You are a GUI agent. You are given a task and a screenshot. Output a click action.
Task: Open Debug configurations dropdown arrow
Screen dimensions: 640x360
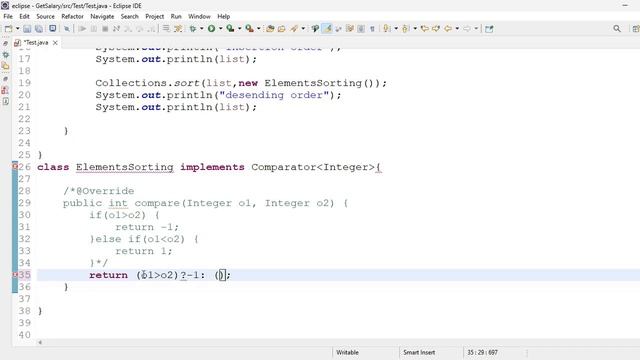click(x=202, y=29)
